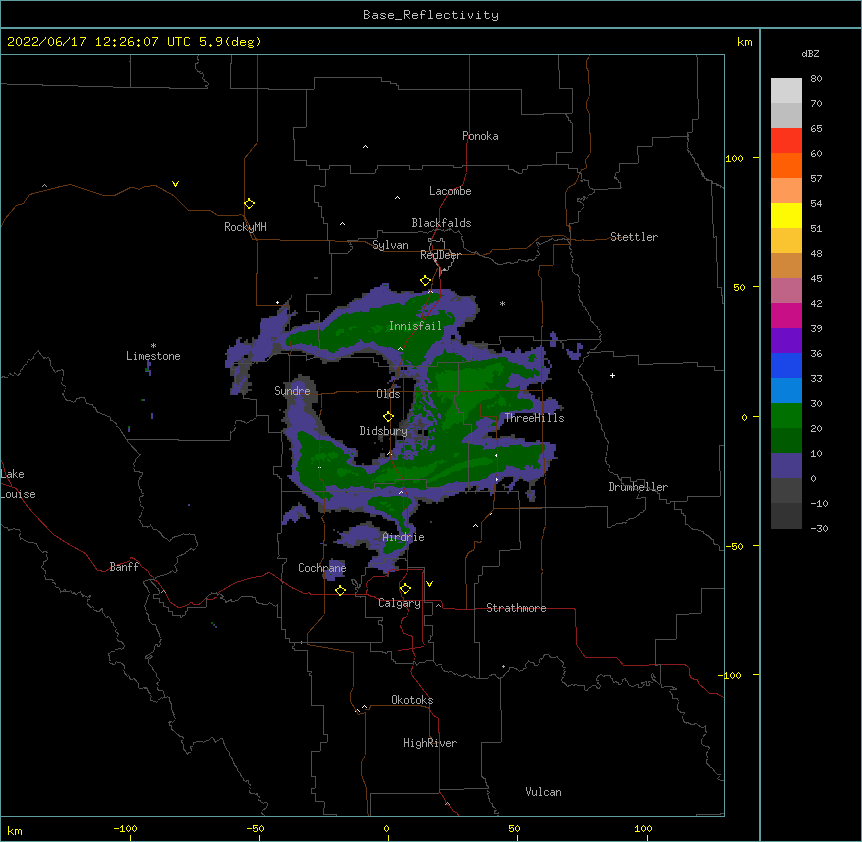Click the magenta 42 dBZ legend swatch
The image size is (862, 842).
786,315
